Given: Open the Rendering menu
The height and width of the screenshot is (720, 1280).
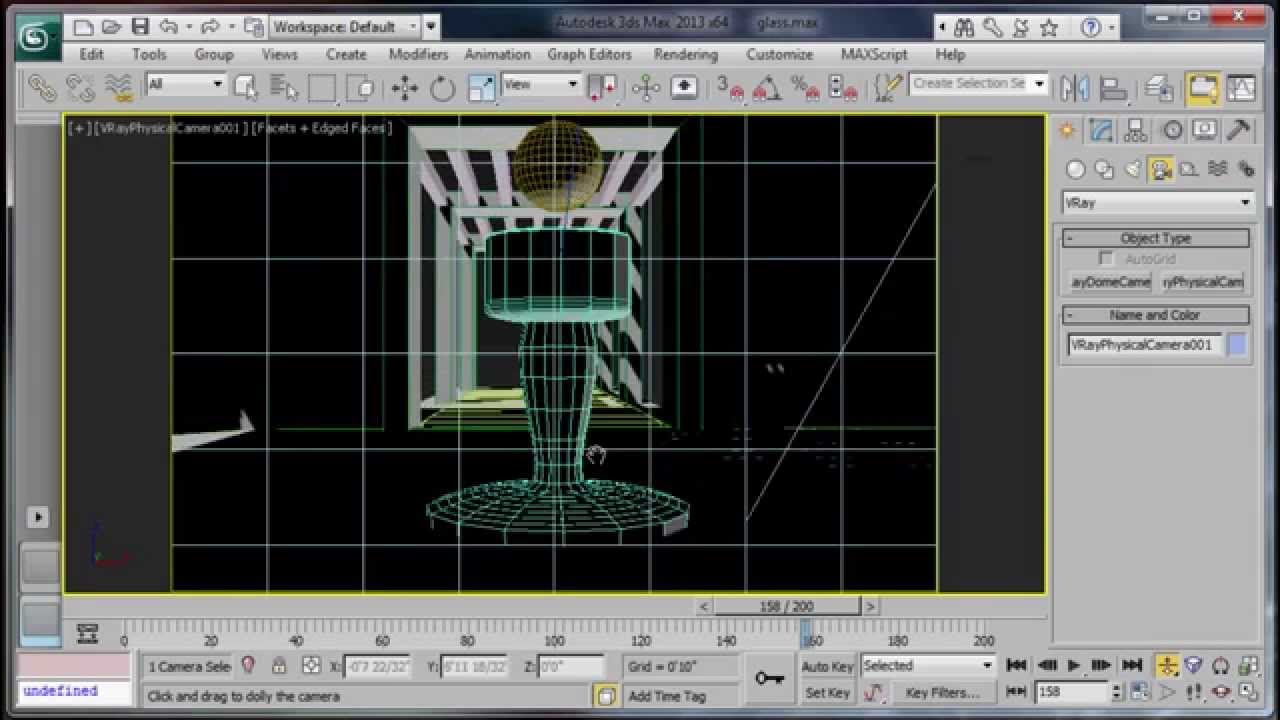Looking at the screenshot, I should 686,54.
